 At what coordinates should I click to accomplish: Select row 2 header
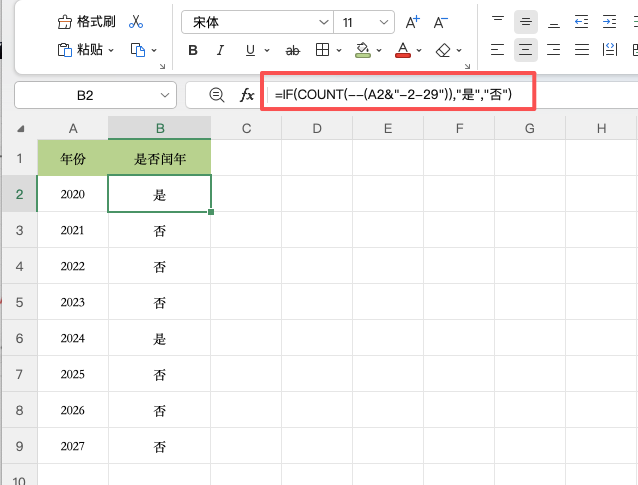[x=19, y=194]
